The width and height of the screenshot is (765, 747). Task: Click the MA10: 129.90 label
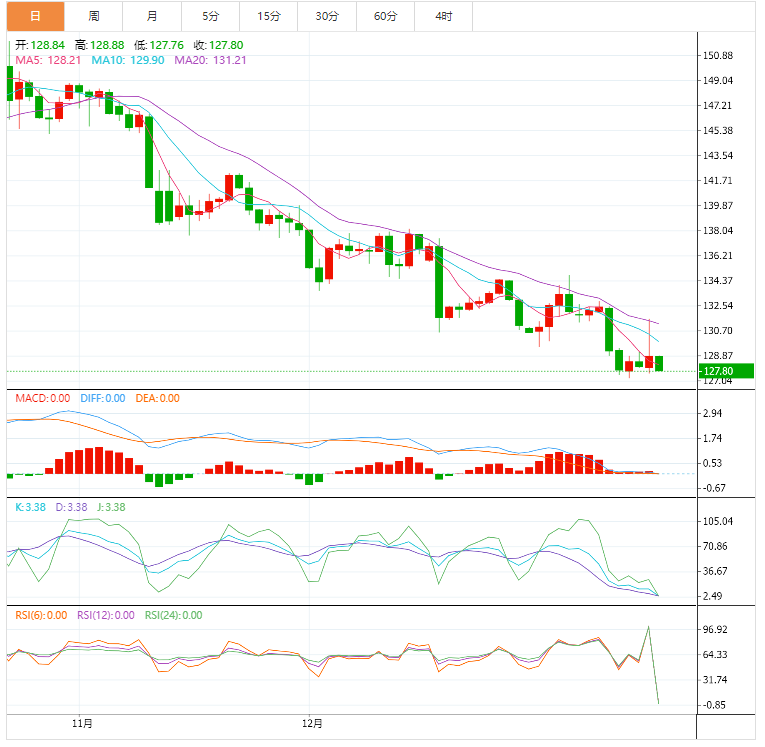click(x=128, y=60)
